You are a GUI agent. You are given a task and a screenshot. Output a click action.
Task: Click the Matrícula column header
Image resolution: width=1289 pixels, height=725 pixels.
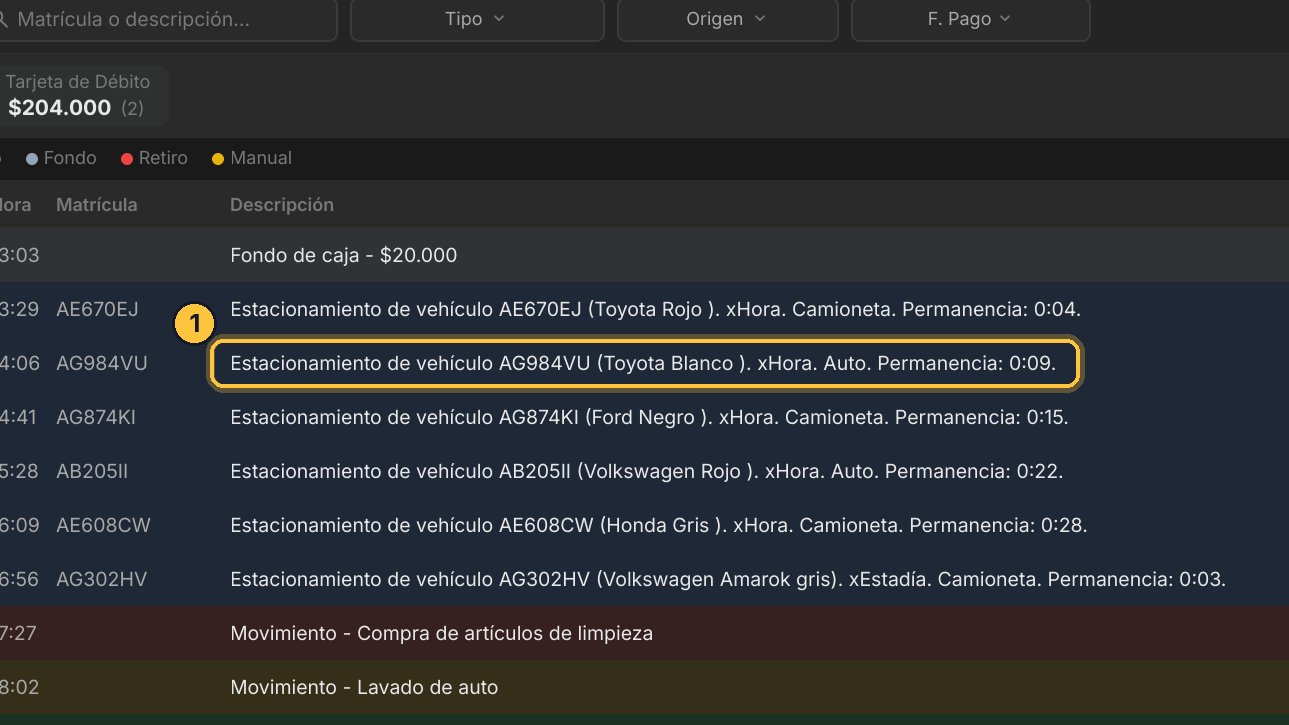[x=97, y=205]
